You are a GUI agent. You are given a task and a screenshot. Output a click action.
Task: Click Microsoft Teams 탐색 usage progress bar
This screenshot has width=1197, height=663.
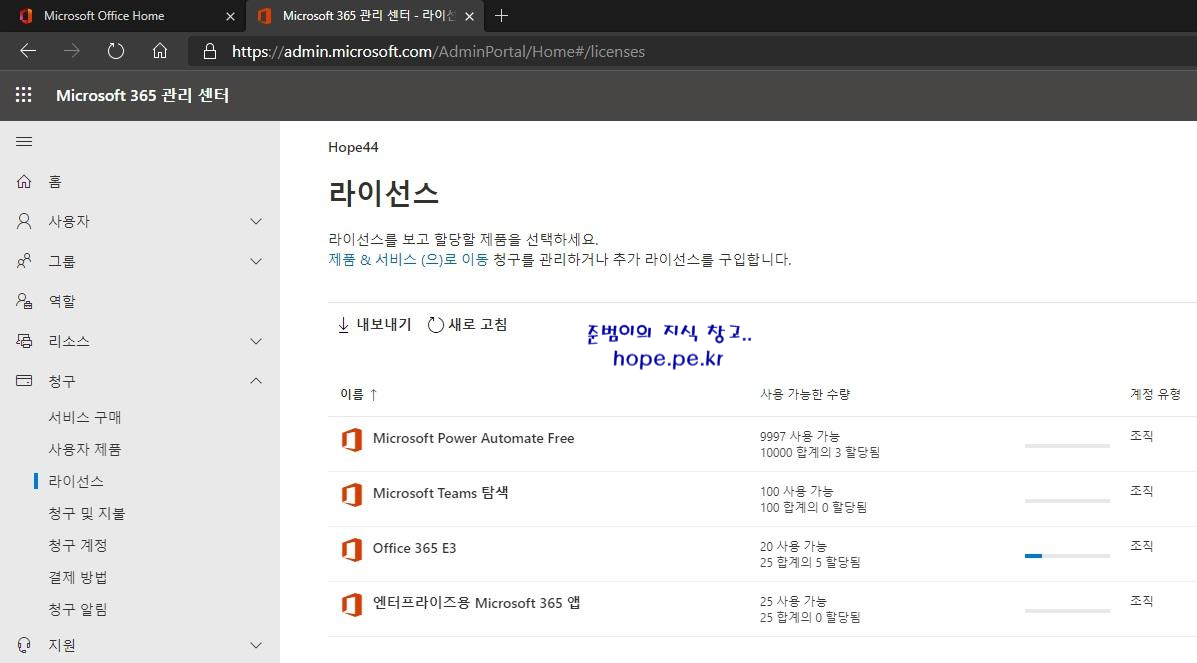[x=1067, y=501]
